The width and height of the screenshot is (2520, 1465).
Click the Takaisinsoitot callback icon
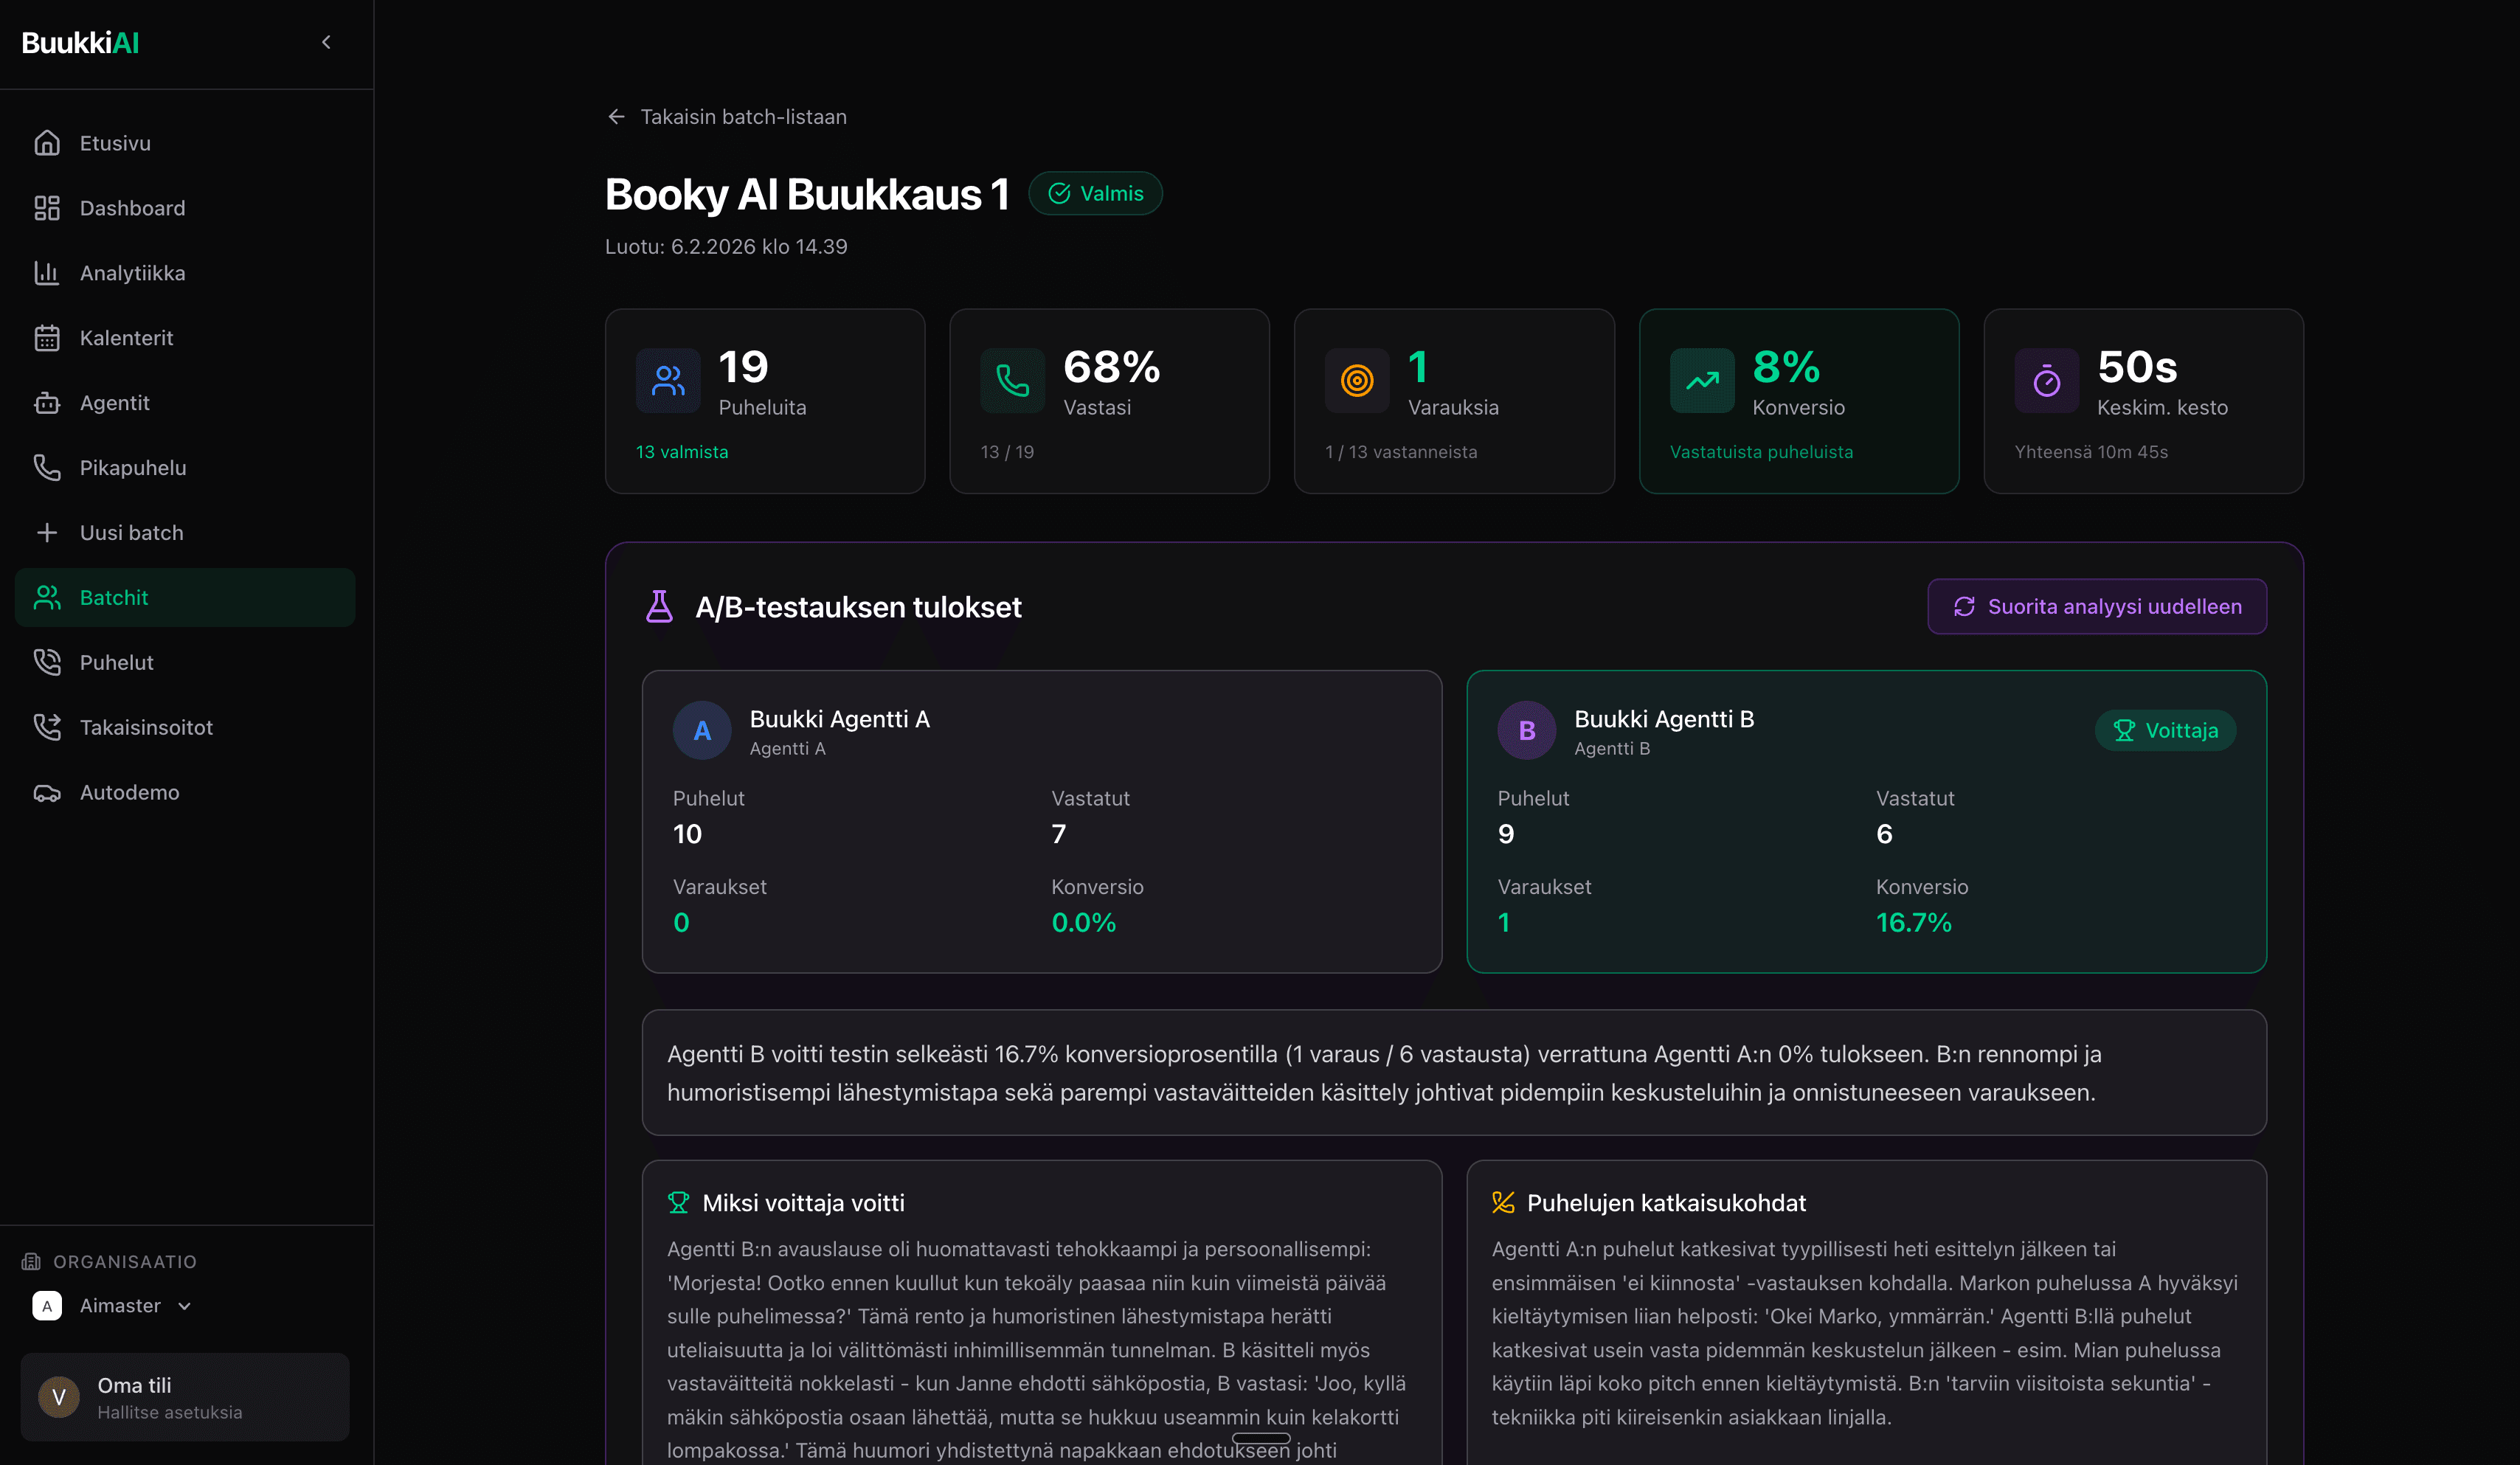pyautogui.click(x=47, y=727)
